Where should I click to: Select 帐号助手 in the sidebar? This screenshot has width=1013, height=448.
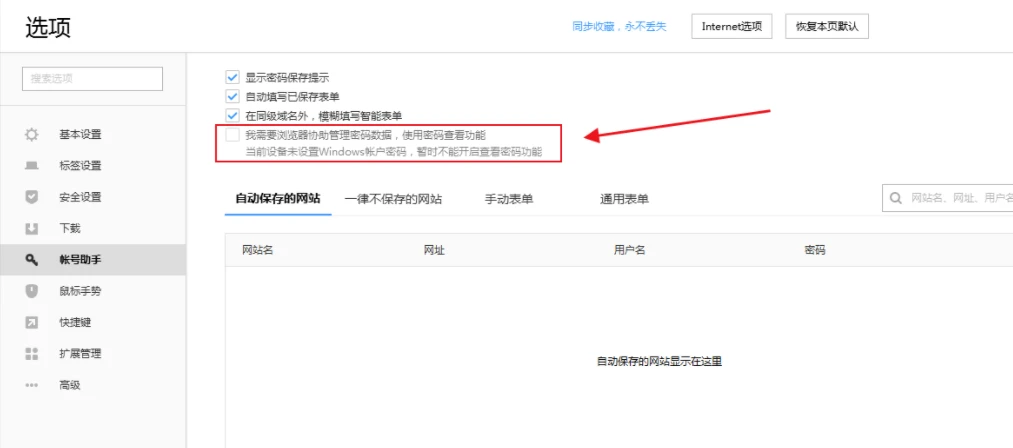(x=93, y=260)
